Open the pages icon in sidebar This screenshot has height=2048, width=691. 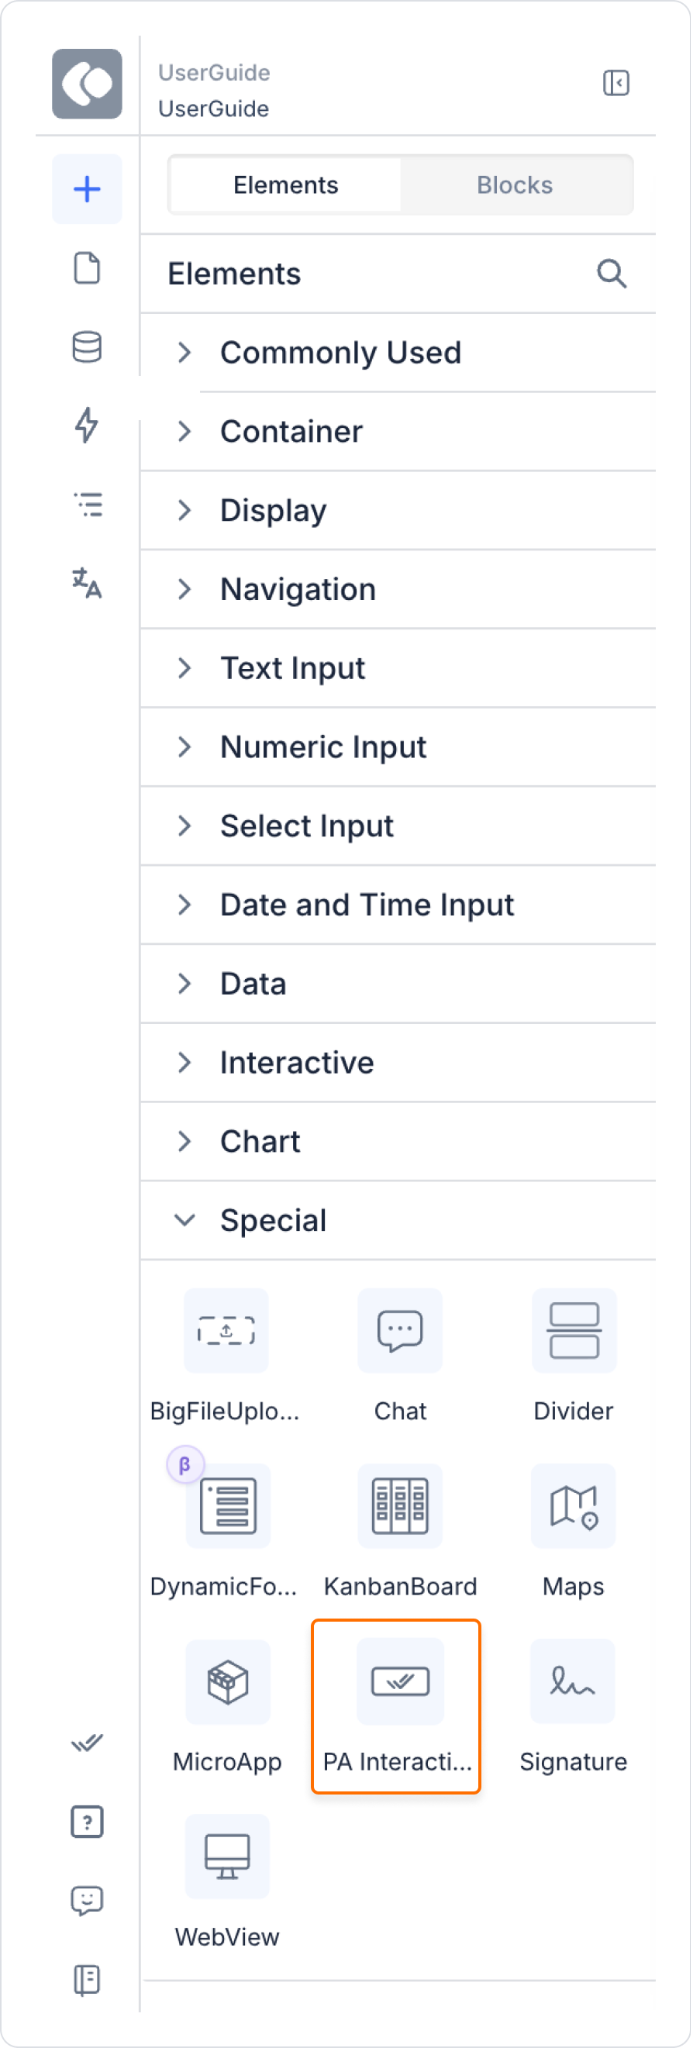click(x=87, y=268)
